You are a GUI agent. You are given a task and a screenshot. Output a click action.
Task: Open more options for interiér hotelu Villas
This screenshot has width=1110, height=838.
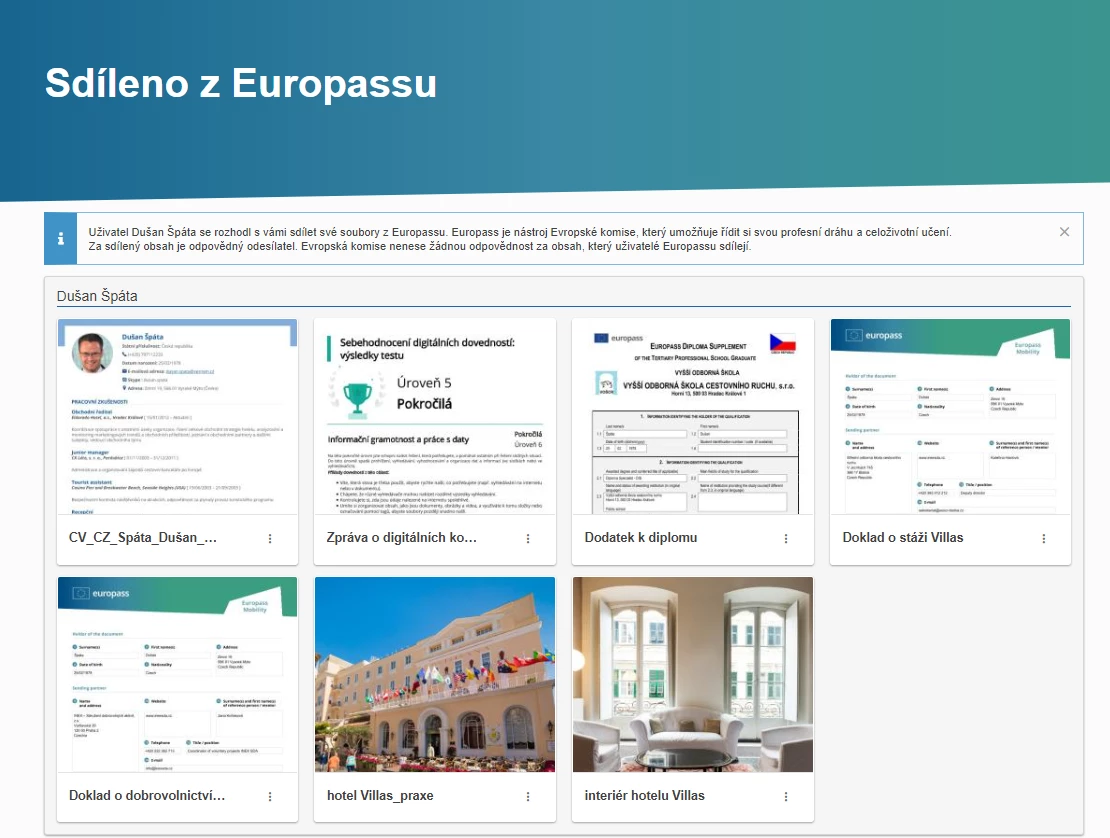pyautogui.click(x=786, y=797)
